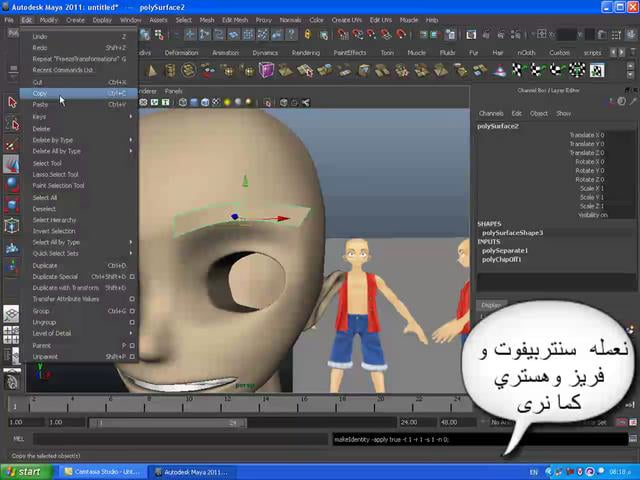
Task: Switch to single perspective view layout
Action: coord(11,314)
